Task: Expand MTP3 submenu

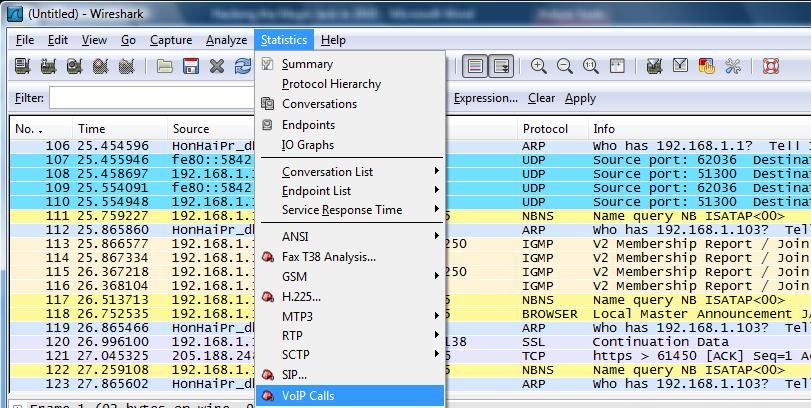Action: (x=350, y=316)
